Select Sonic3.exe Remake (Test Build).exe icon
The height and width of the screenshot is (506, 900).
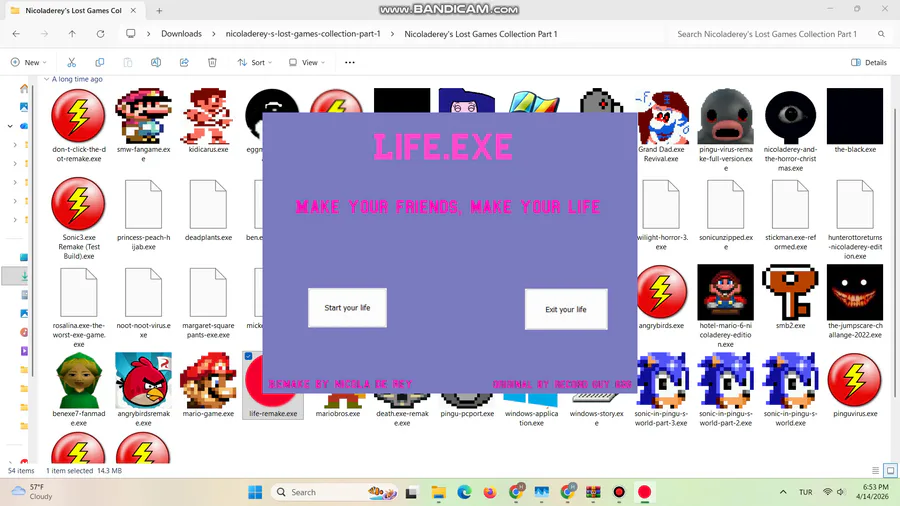click(x=79, y=204)
